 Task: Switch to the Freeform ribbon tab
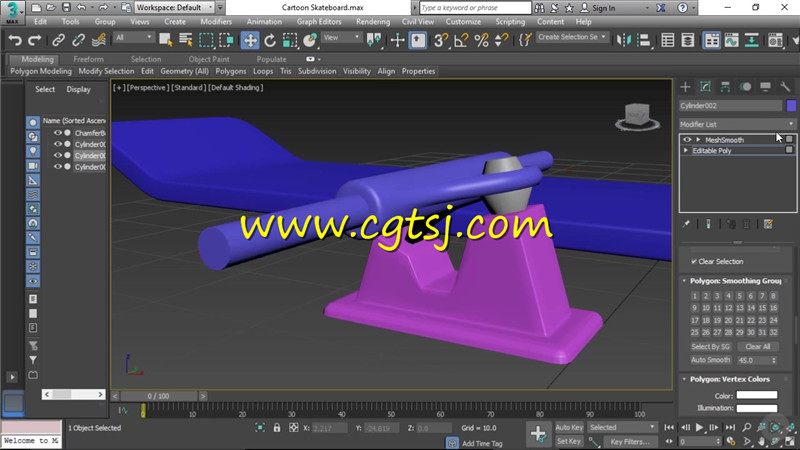(88, 59)
